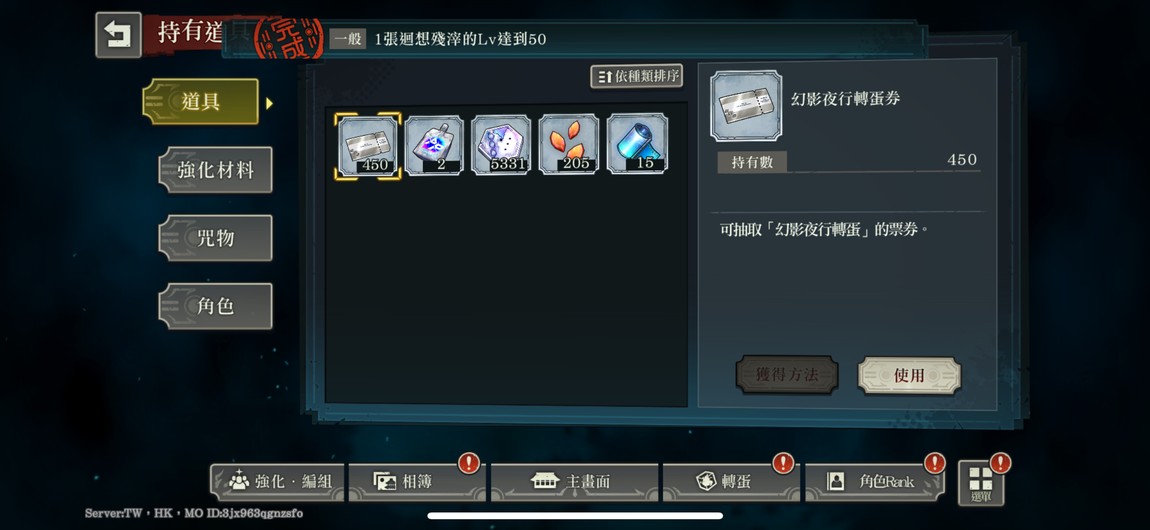This screenshot has width=1150, height=530.
Task: Select the gacha ticket item with 450
Action: (x=367, y=145)
